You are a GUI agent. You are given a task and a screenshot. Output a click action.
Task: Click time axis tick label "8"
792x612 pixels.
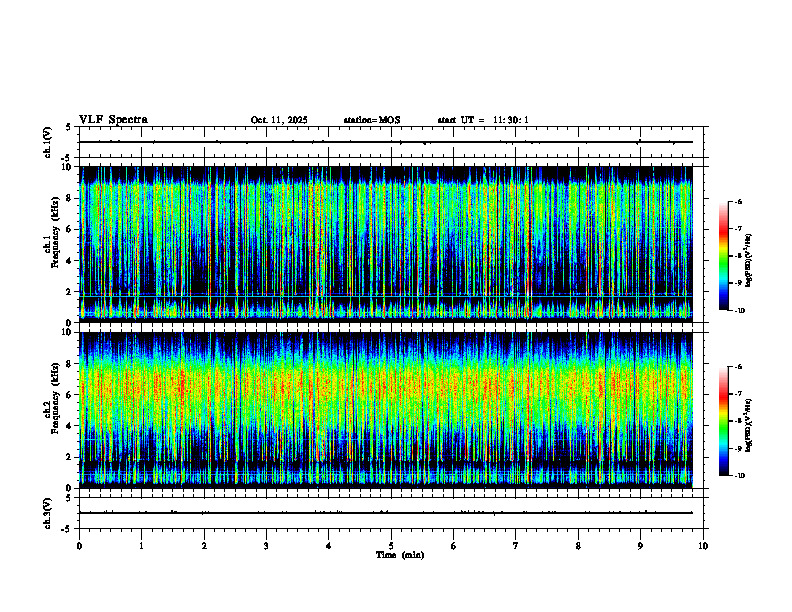(578, 546)
